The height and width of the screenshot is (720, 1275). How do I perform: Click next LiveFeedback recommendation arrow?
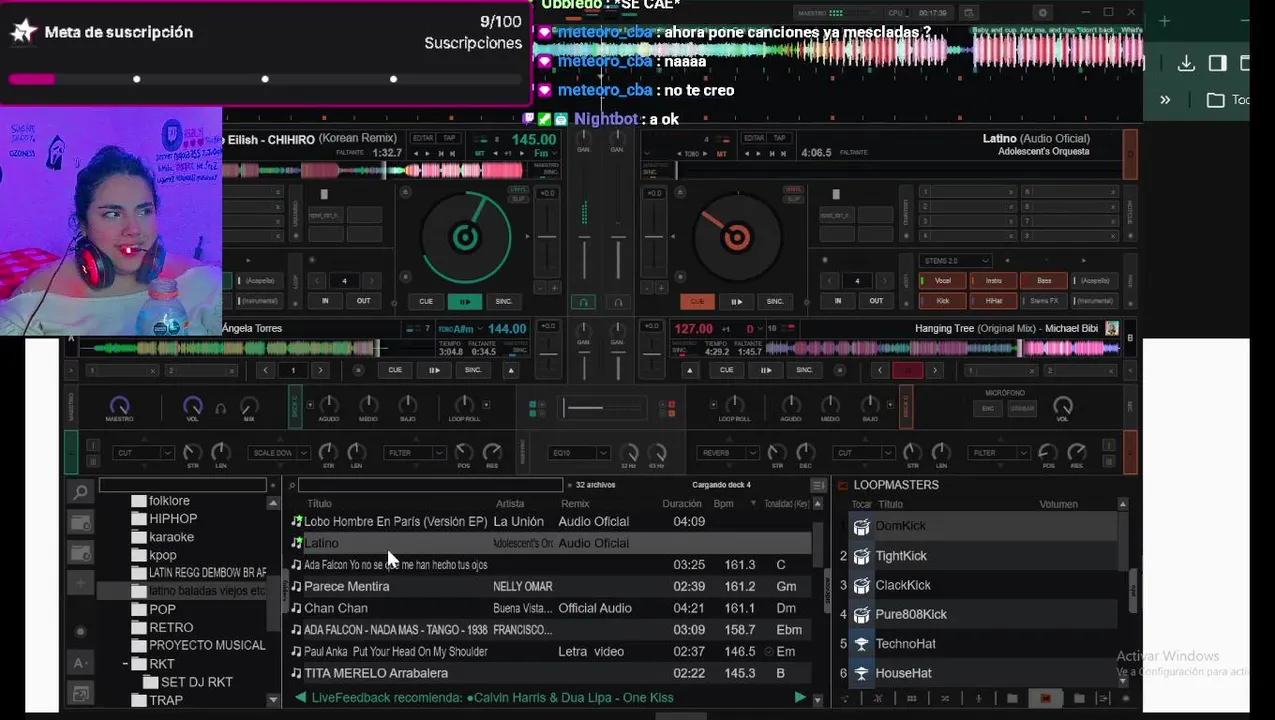tap(799, 698)
